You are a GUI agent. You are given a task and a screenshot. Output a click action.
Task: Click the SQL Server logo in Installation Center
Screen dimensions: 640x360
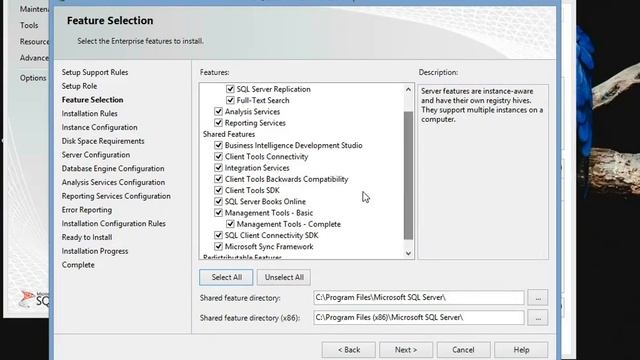(34, 299)
